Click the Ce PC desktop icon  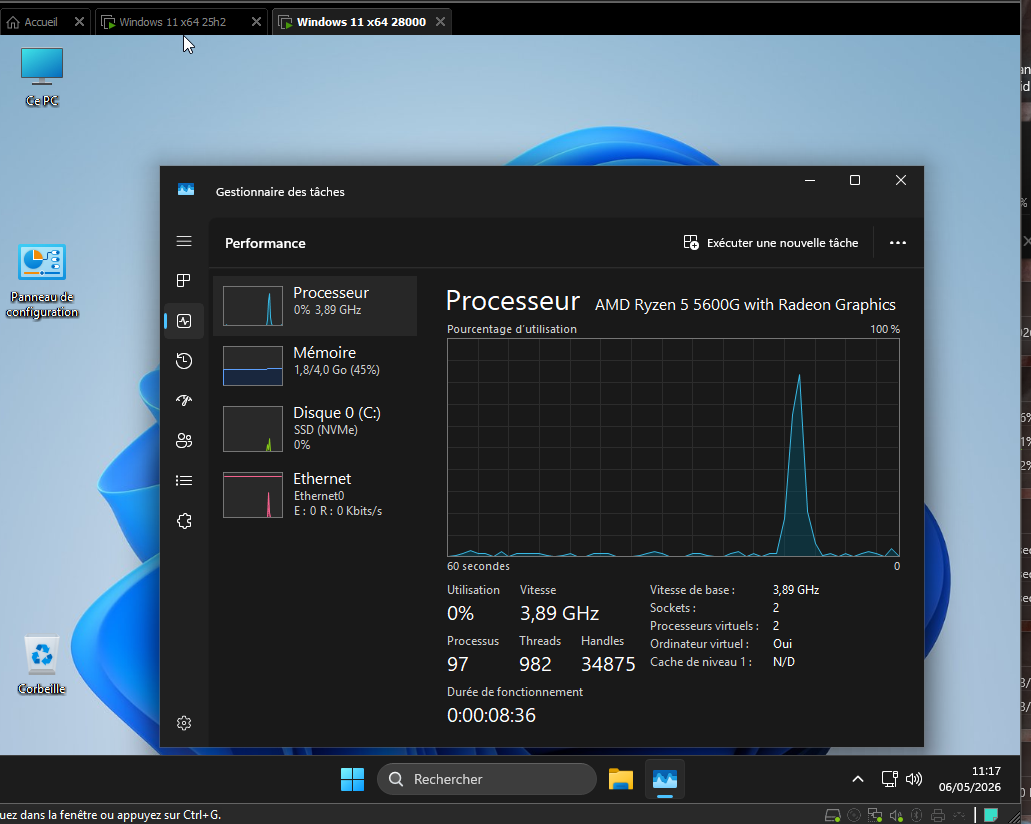point(41,77)
